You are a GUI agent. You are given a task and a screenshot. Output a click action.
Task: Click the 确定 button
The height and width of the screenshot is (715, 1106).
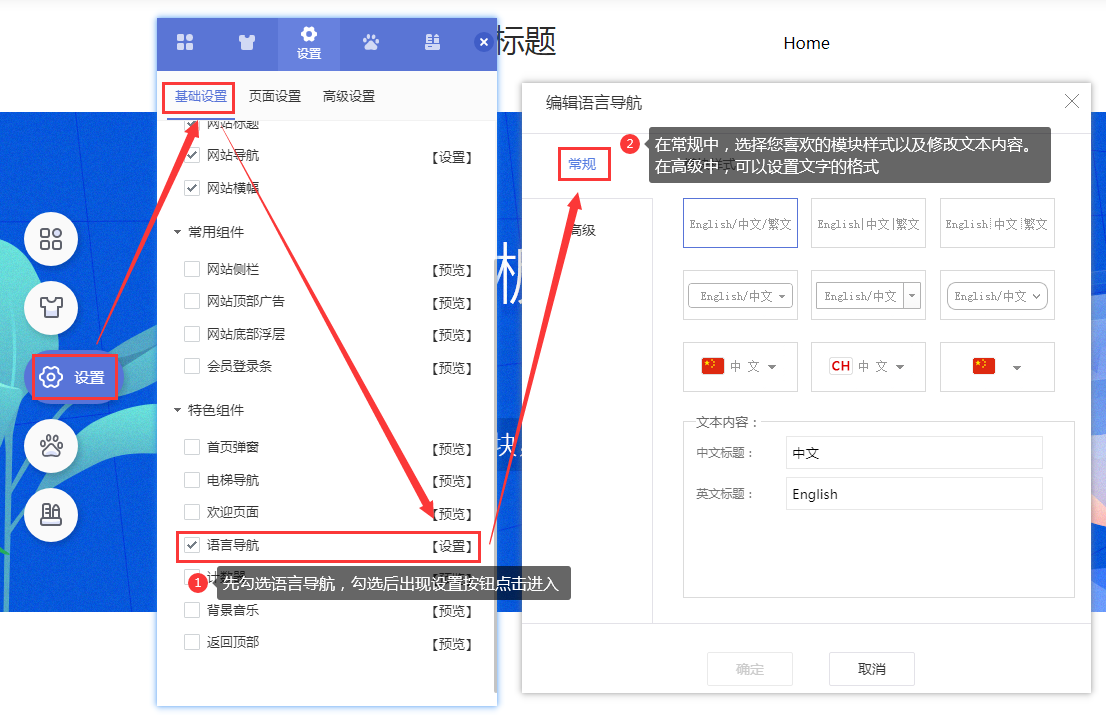(750, 669)
